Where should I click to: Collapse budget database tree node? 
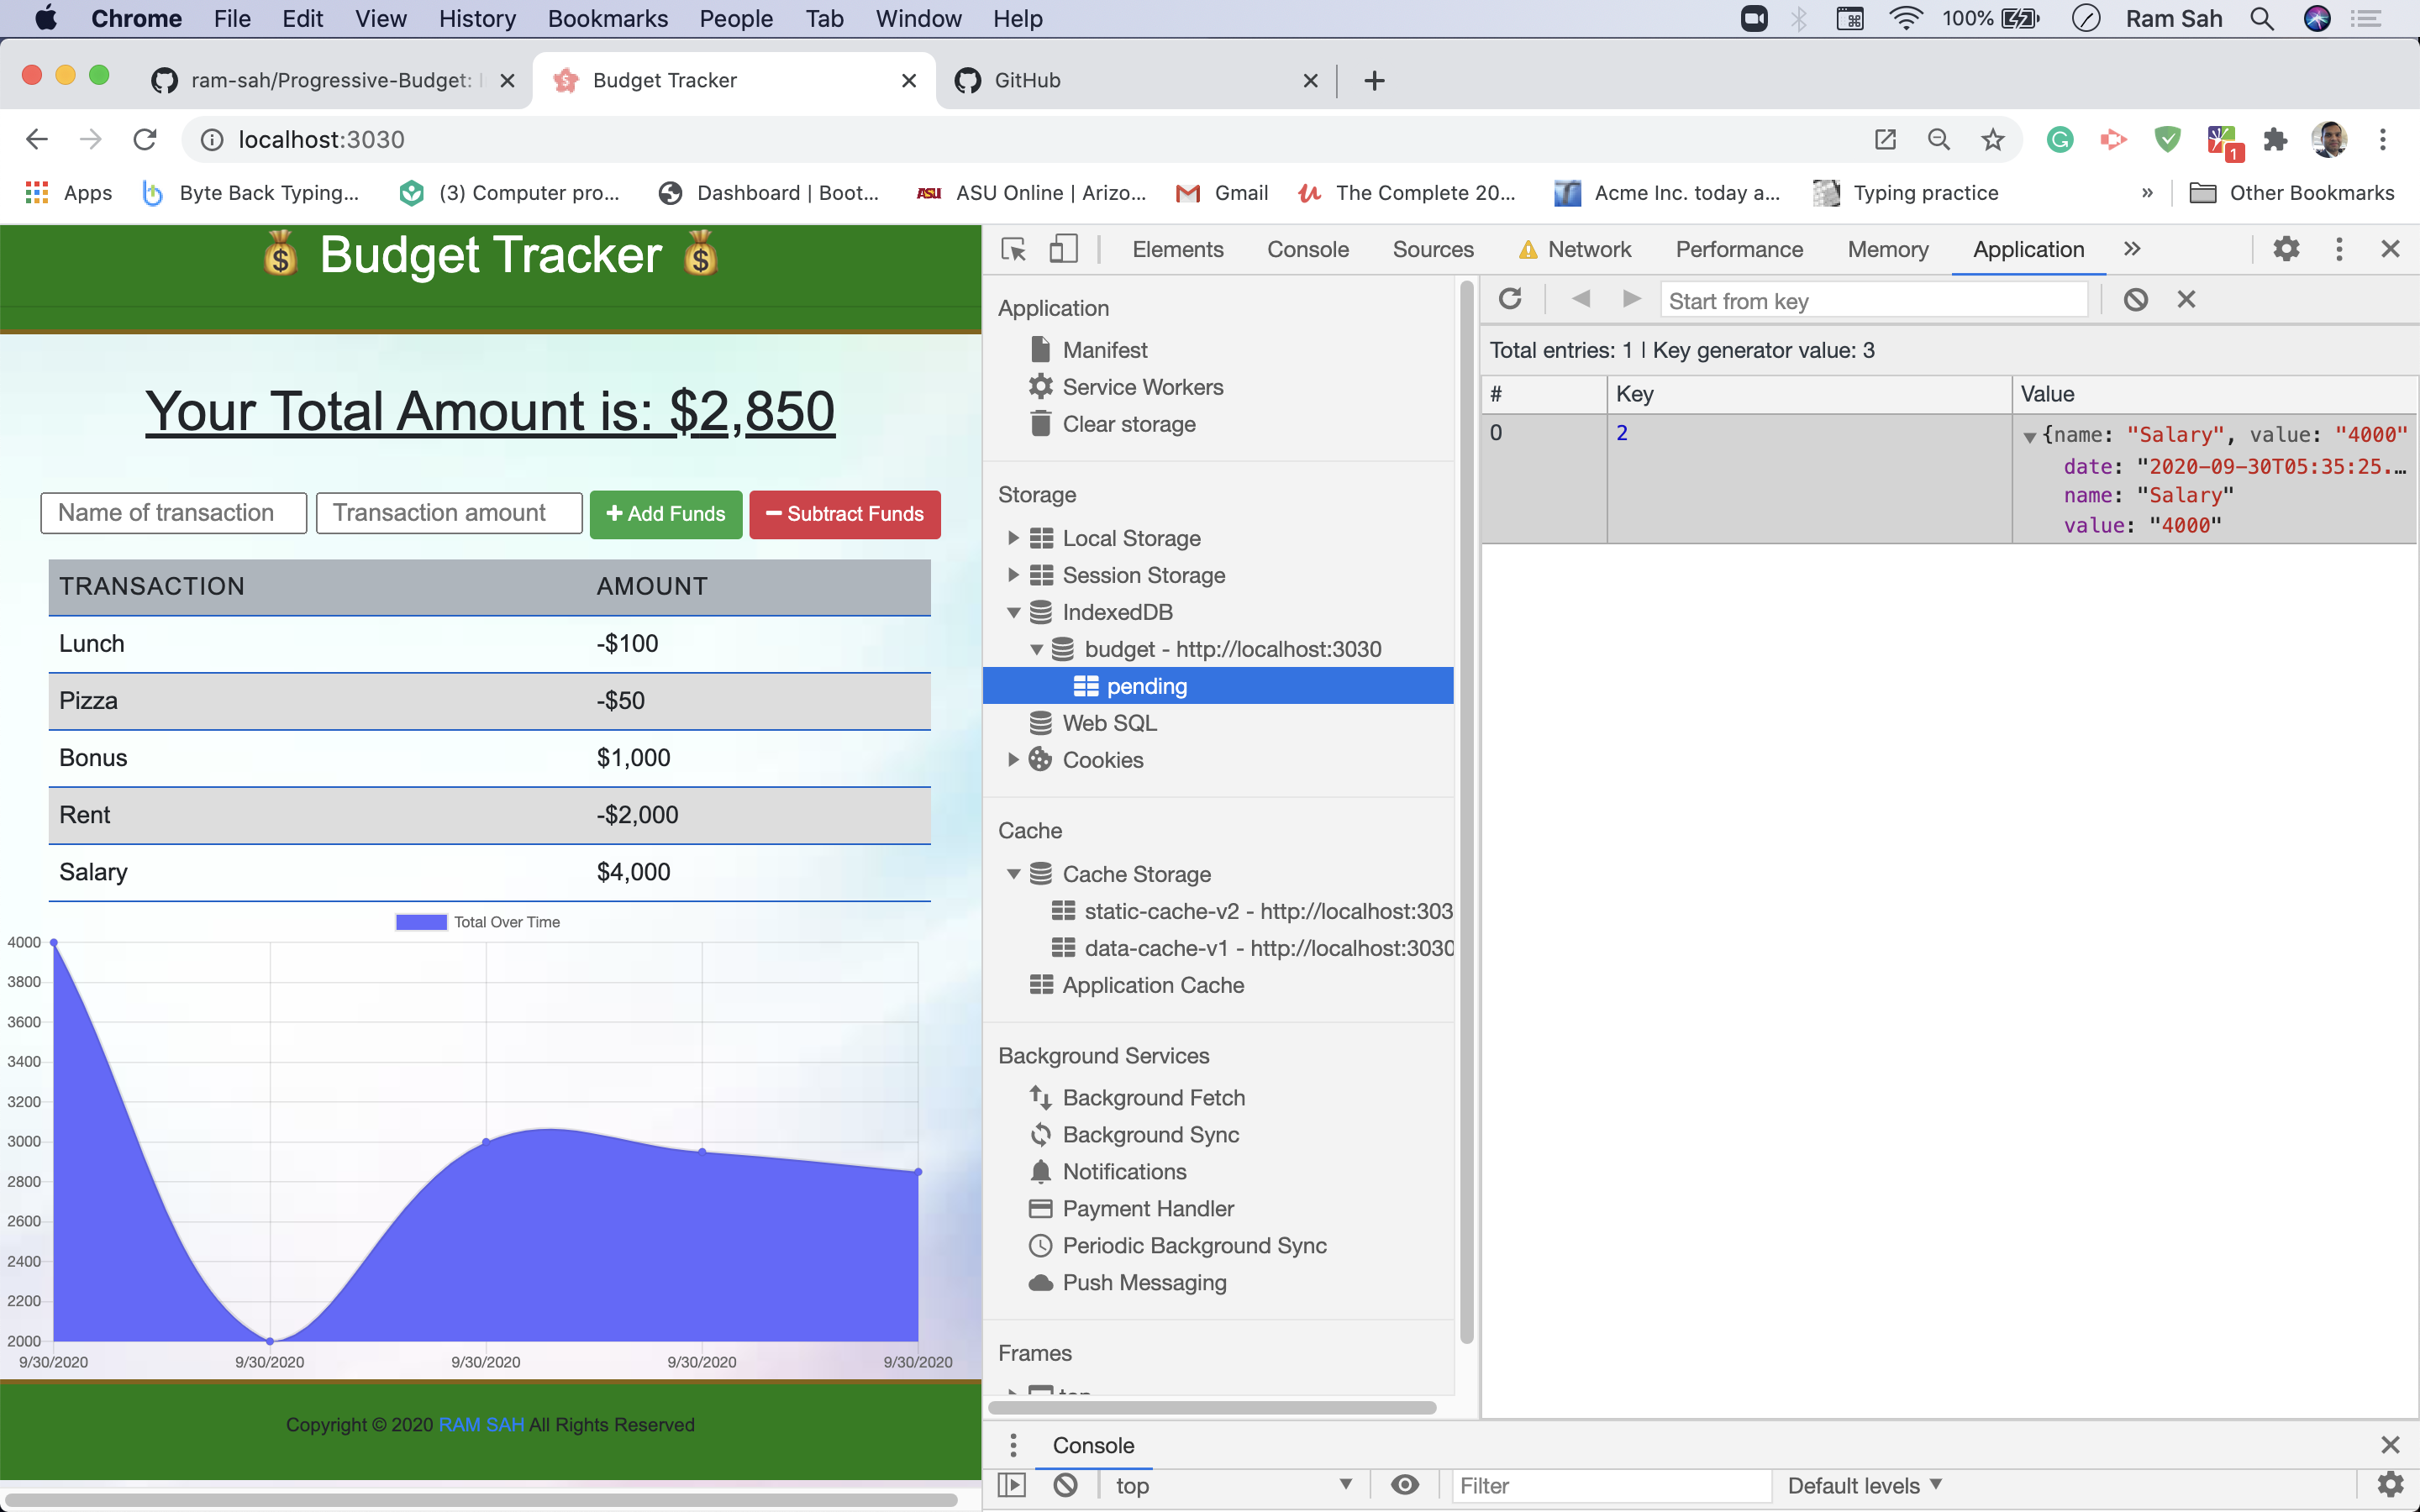pyautogui.click(x=1036, y=649)
